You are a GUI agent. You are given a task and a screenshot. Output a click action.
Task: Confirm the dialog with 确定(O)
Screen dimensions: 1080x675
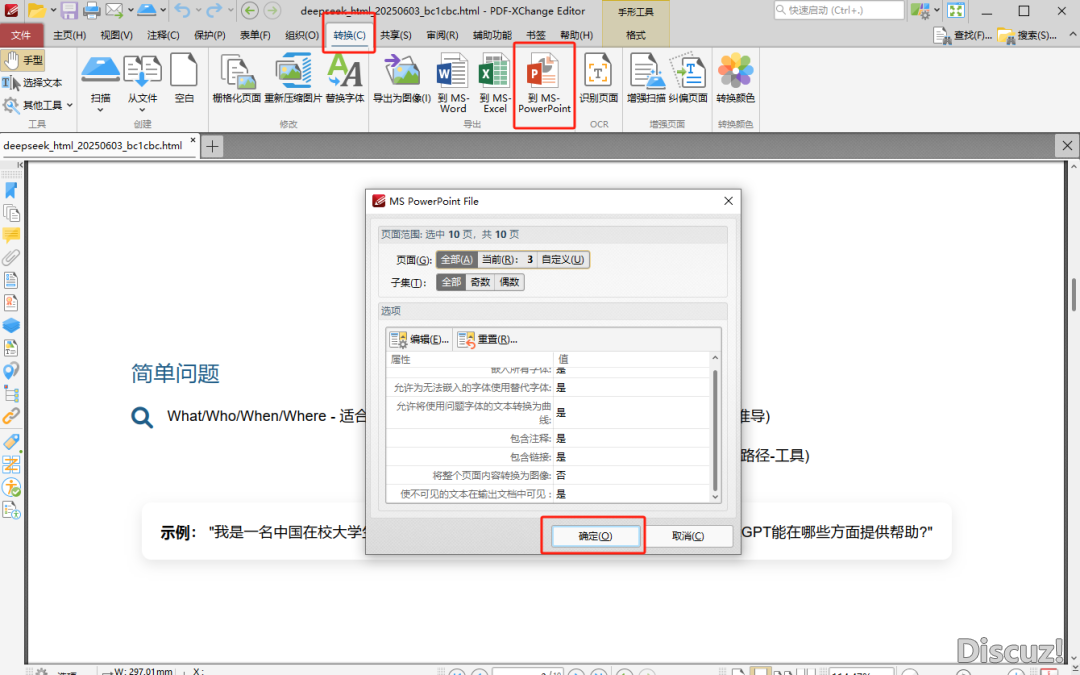pos(594,536)
